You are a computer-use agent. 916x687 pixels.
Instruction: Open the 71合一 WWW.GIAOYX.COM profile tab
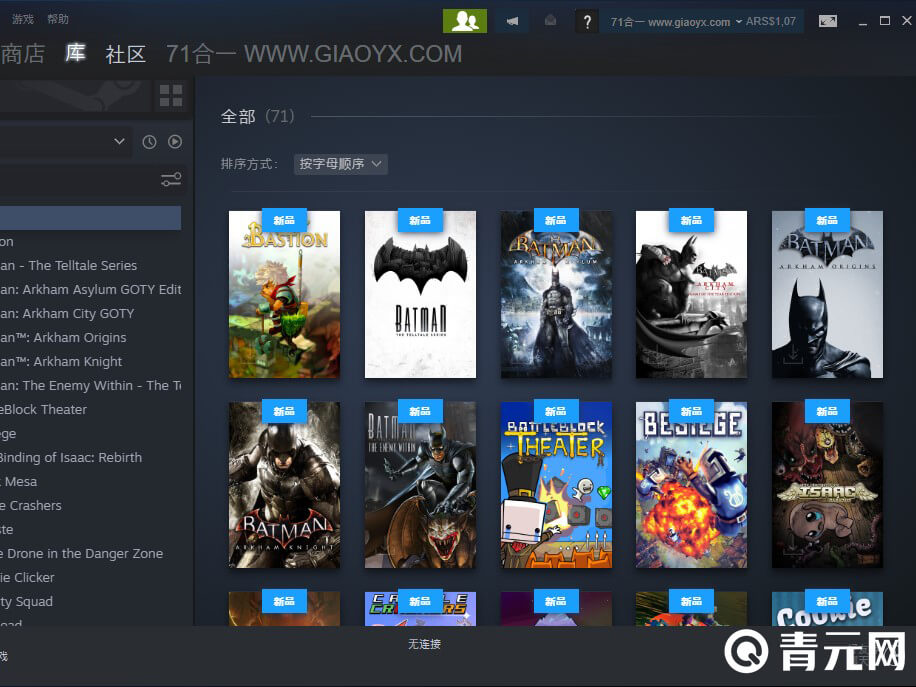tap(314, 54)
